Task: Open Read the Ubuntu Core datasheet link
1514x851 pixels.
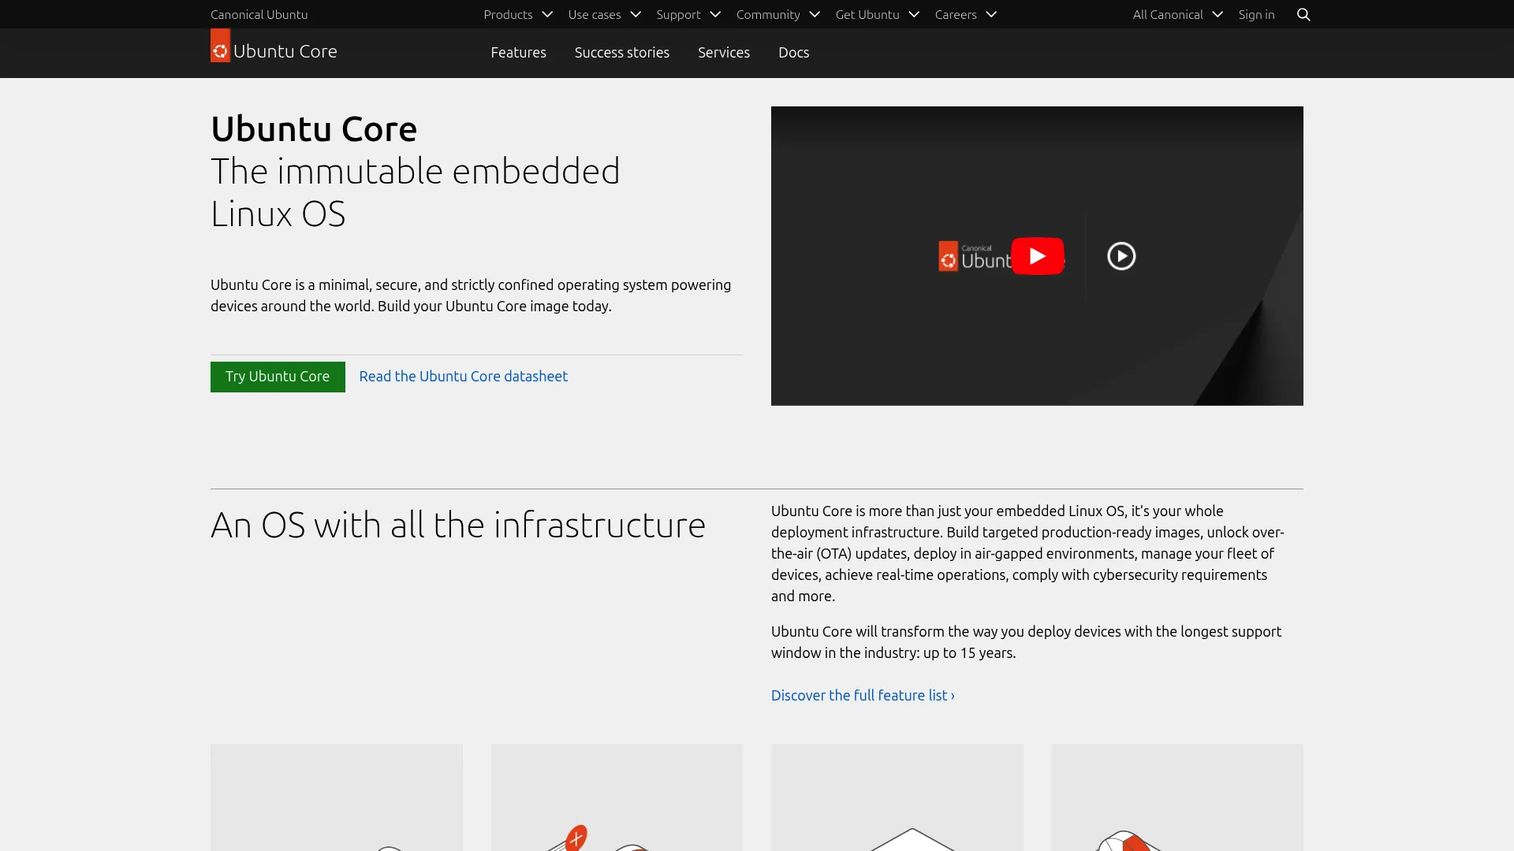Action: [x=463, y=376]
